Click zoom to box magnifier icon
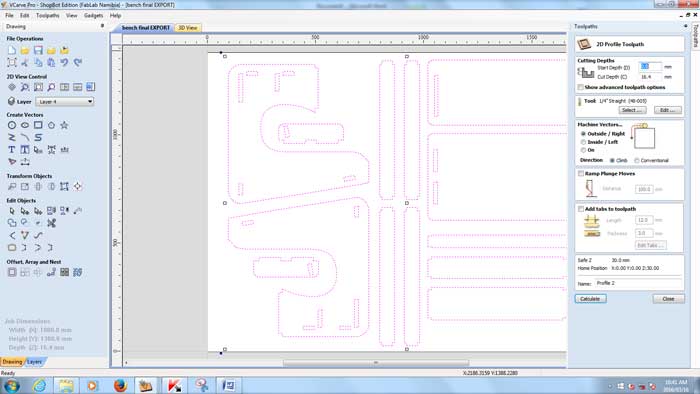Image resolution: width=700 pixels, height=394 pixels. click(25, 87)
